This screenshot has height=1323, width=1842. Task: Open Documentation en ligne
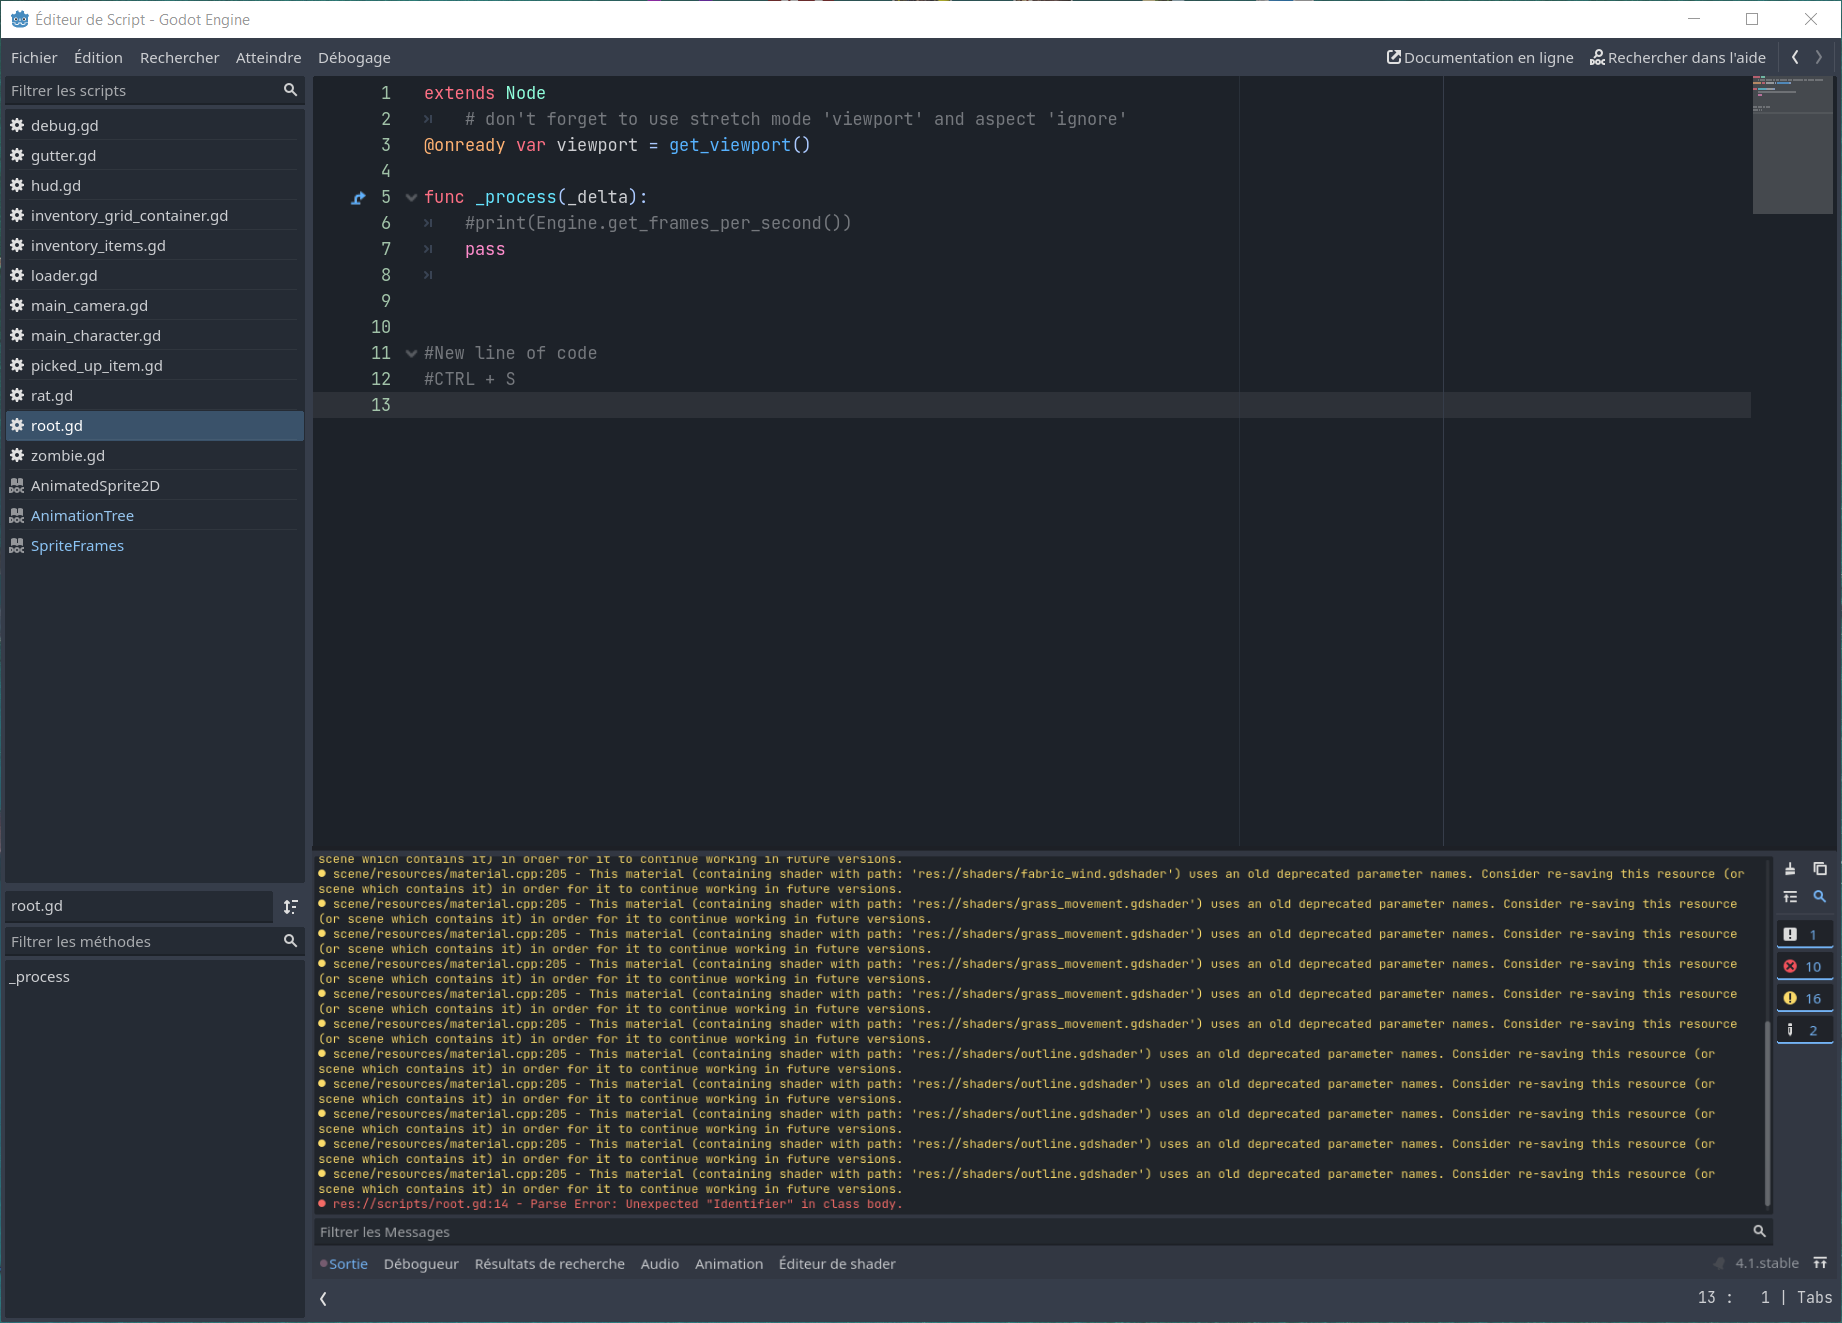1479,57
